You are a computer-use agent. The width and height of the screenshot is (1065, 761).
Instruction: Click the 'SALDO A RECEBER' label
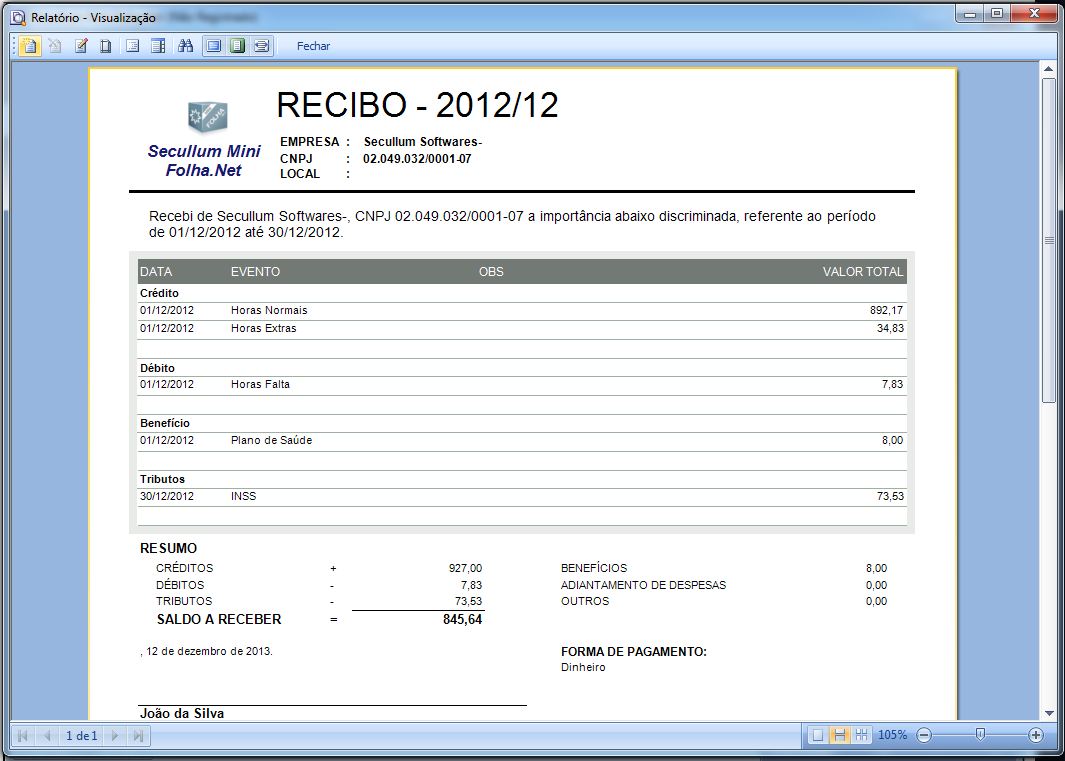point(219,620)
